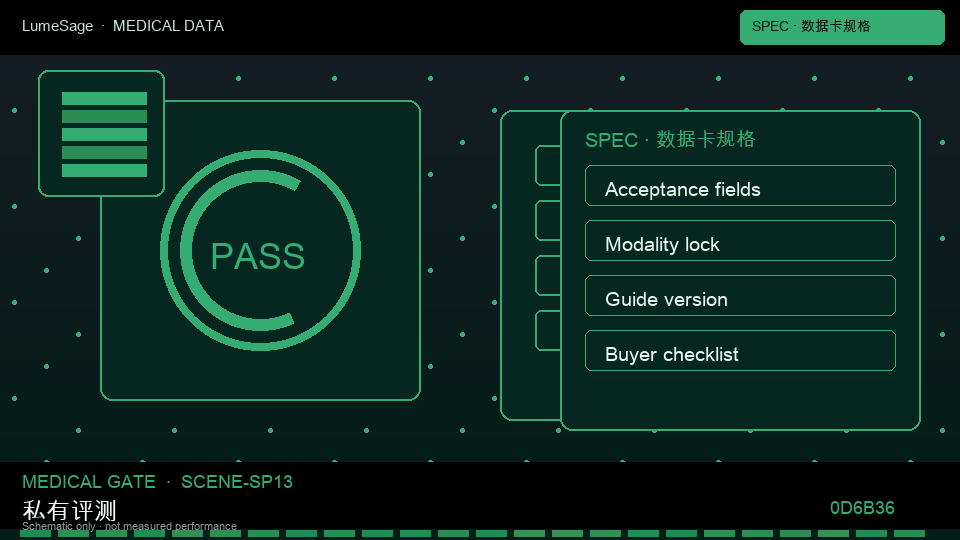Click the SPEC · 数据卡规格 badge in the header

tap(842, 27)
